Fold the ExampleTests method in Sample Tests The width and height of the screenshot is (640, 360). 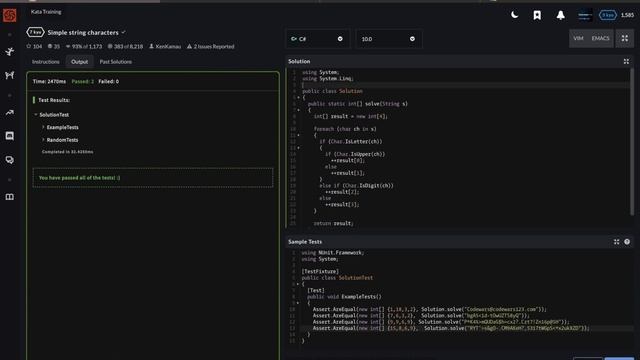(298, 303)
